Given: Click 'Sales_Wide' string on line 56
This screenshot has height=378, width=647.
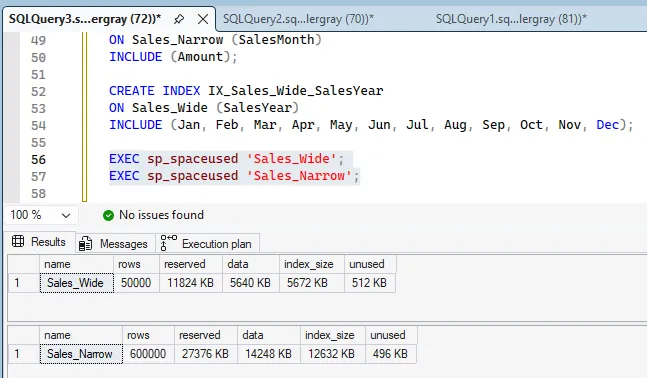Looking at the screenshot, I should [291, 159].
